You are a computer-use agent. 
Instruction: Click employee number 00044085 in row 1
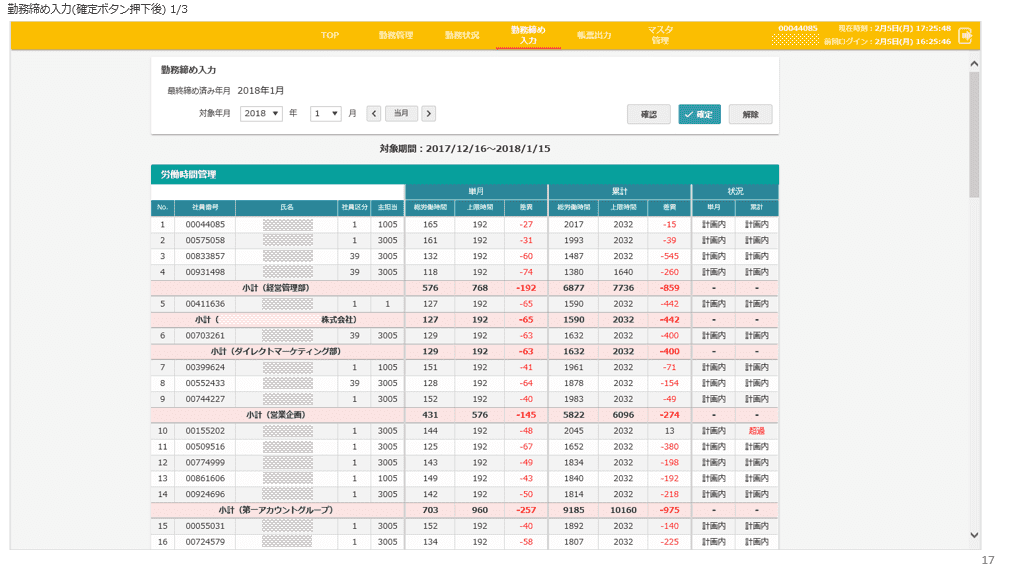click(205, 225)
